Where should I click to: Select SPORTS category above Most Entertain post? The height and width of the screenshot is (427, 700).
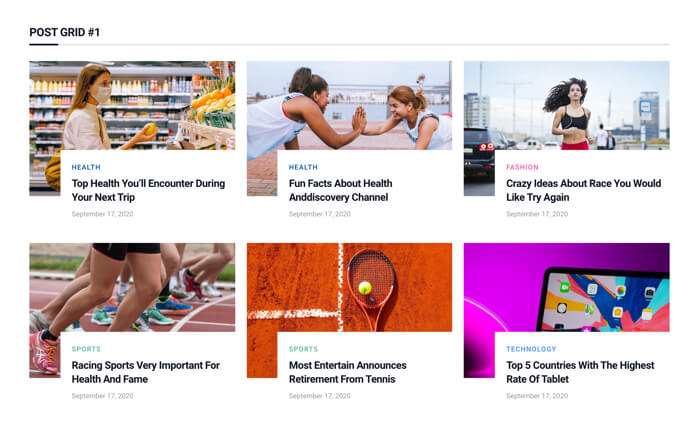click(304, 349)
